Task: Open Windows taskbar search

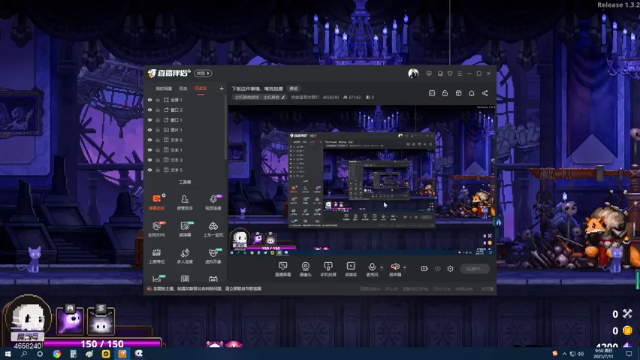Action: tap(24, 354)
